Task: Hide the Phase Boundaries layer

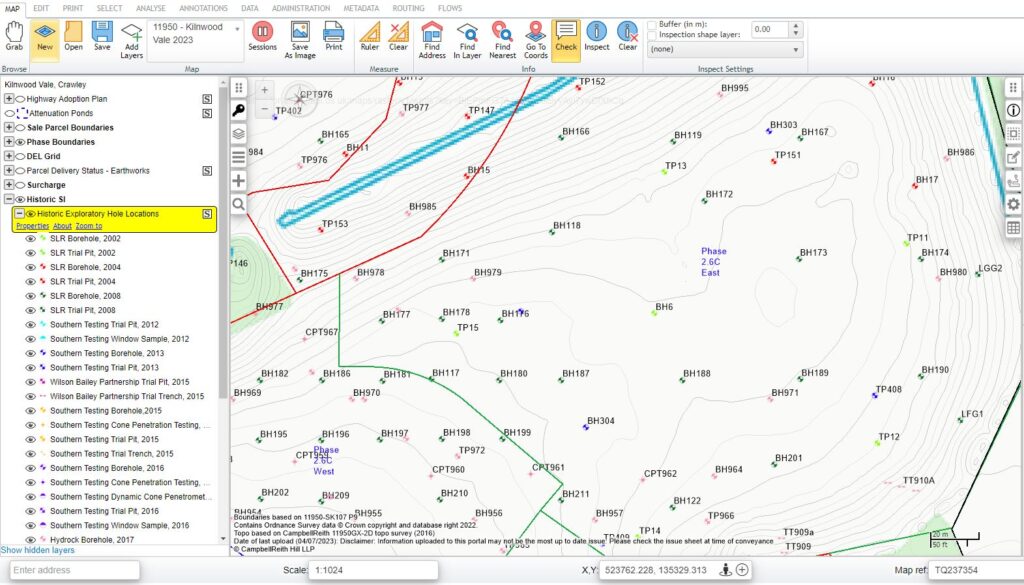Action: click(20, 142)
